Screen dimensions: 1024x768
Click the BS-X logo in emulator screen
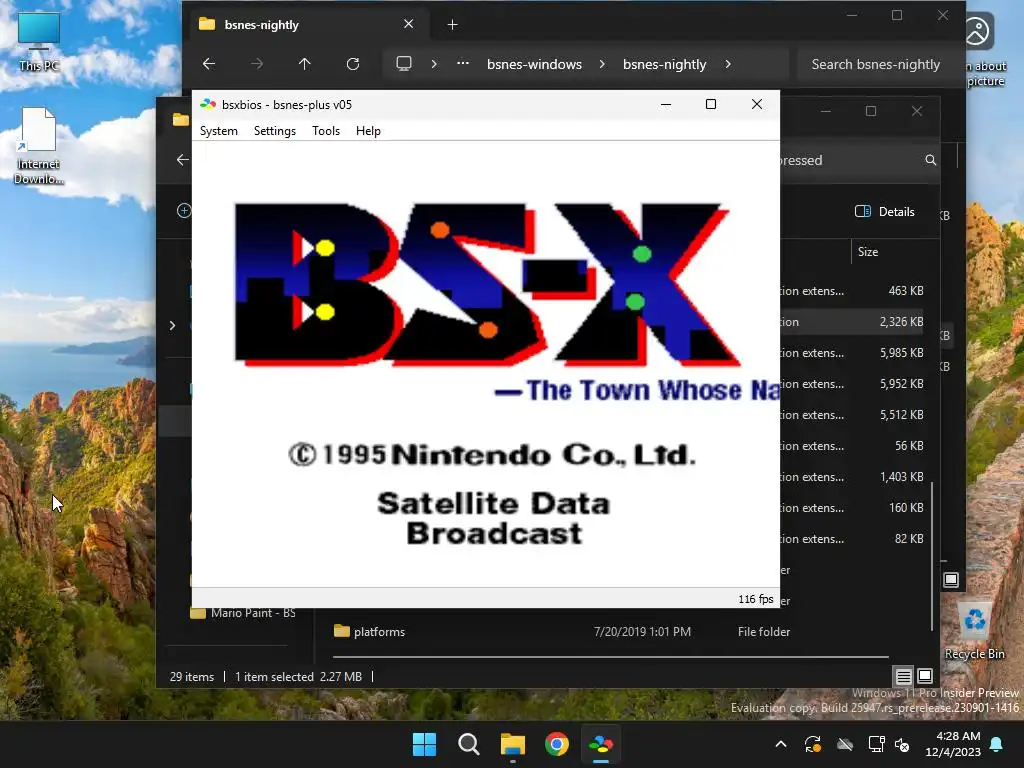pos(488,283)
